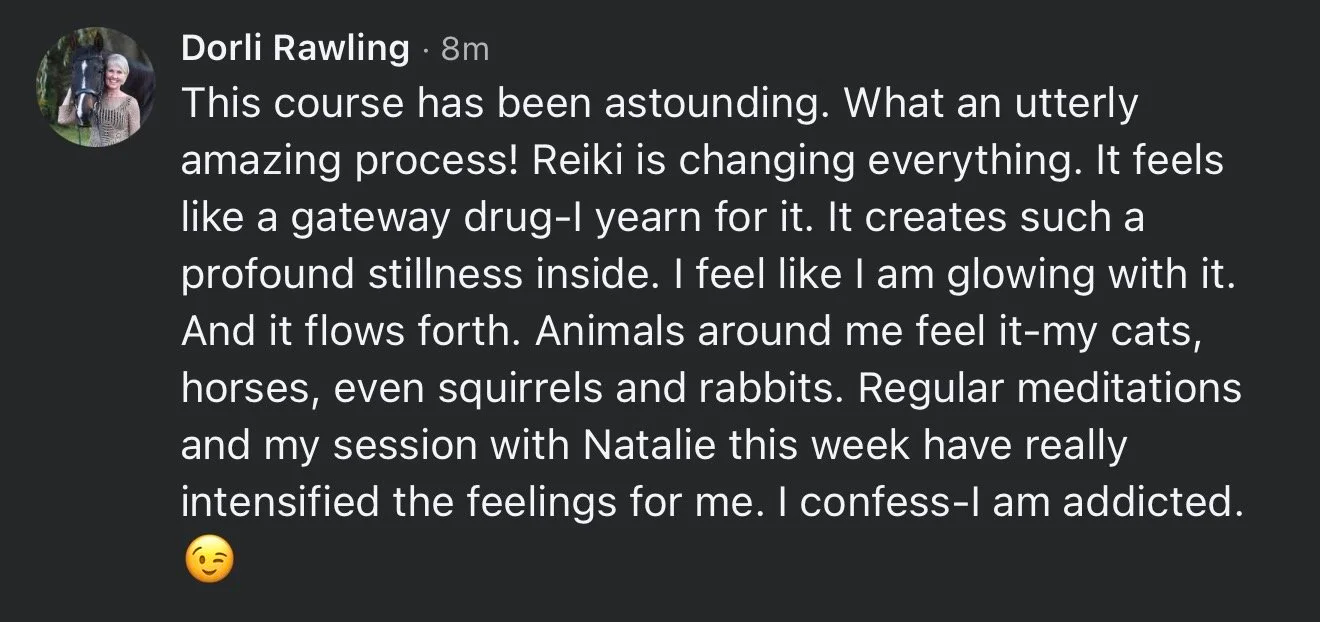This screenshot has height=622, width=1320.
Task: Click Dorli Rawling's profile picture
Action: 95,89
